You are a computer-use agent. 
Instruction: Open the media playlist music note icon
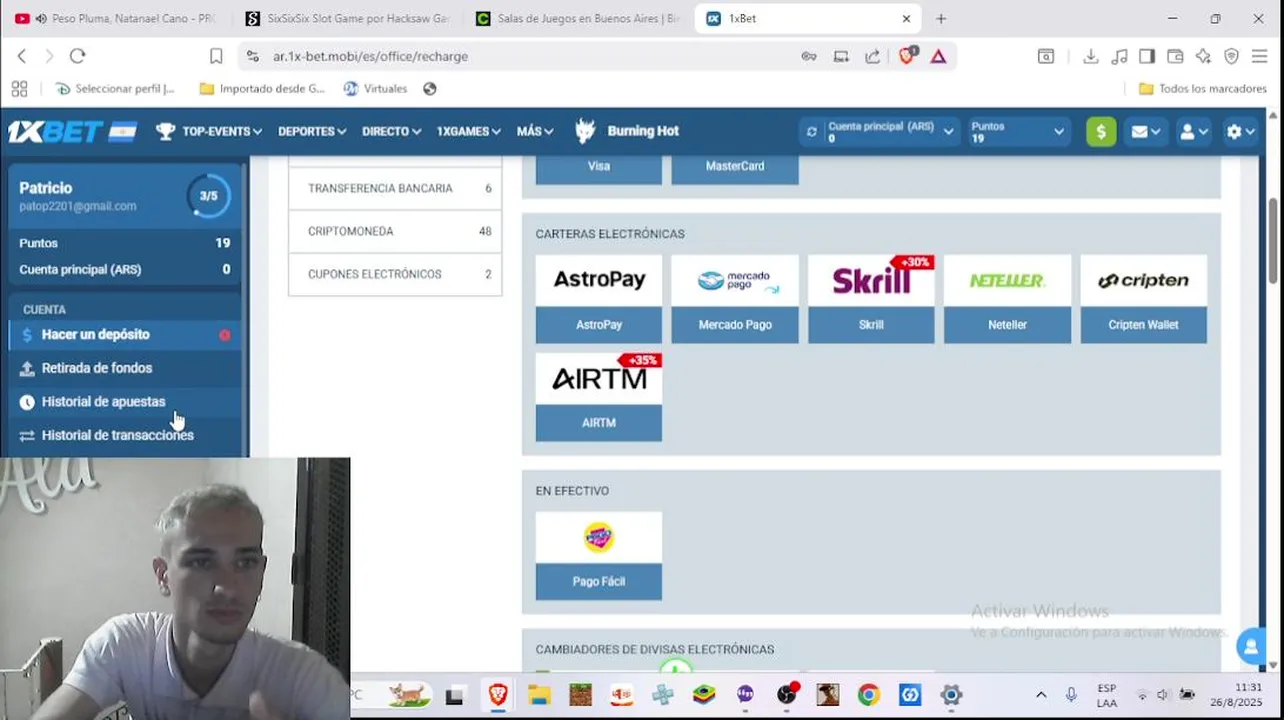click(x=1119, y=56)
